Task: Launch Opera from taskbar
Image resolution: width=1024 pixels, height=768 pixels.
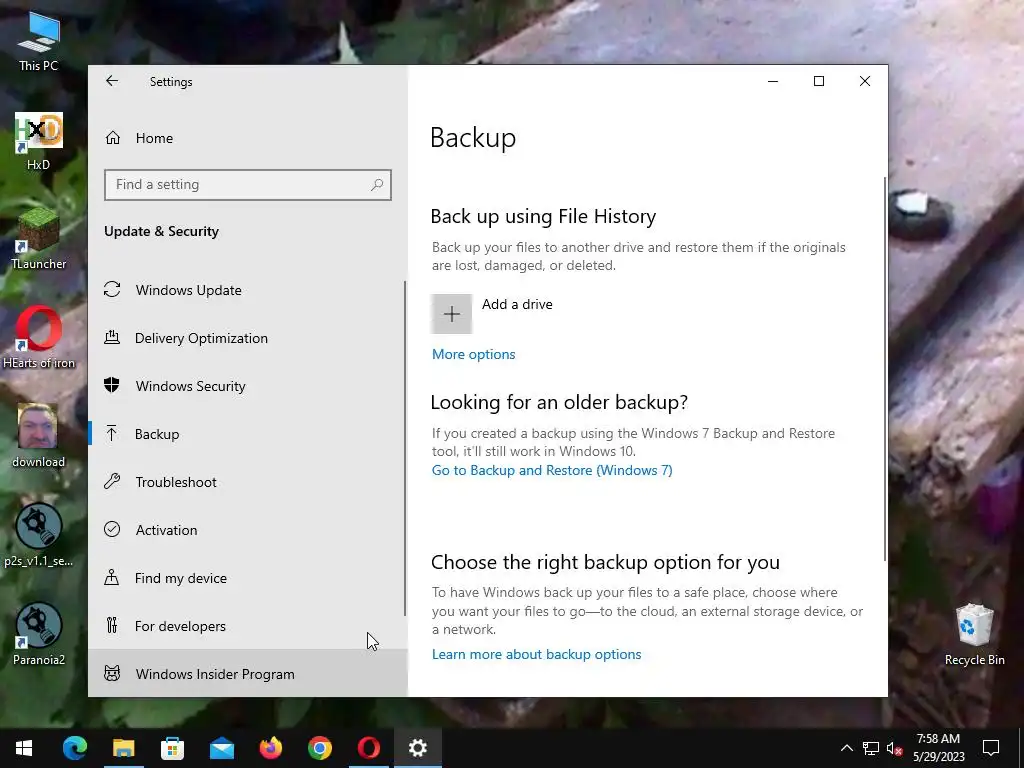Action: tap(368, 748)
